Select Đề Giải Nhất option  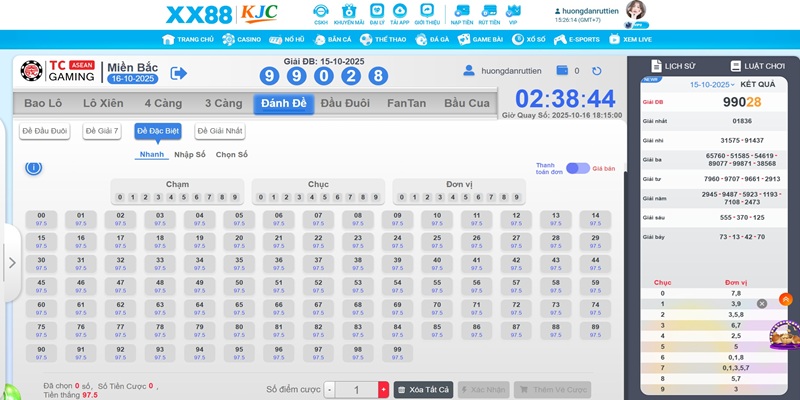pyautogui.click(x=220, y=131)
